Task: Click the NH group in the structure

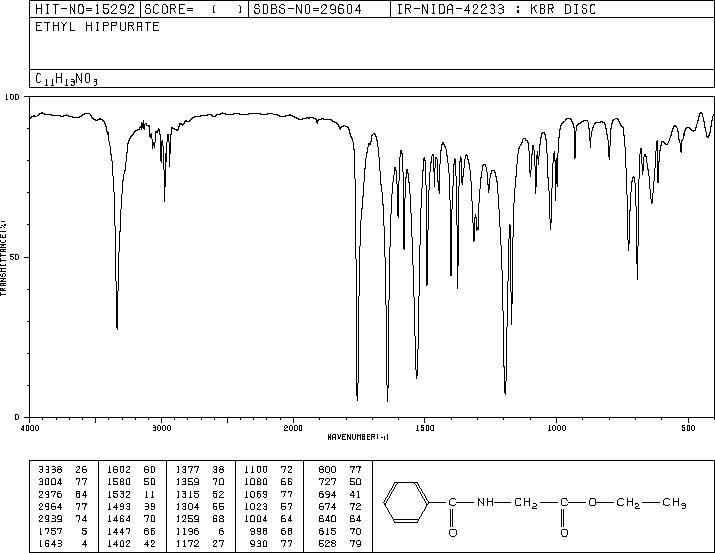Action: click(x=485, y=502)
